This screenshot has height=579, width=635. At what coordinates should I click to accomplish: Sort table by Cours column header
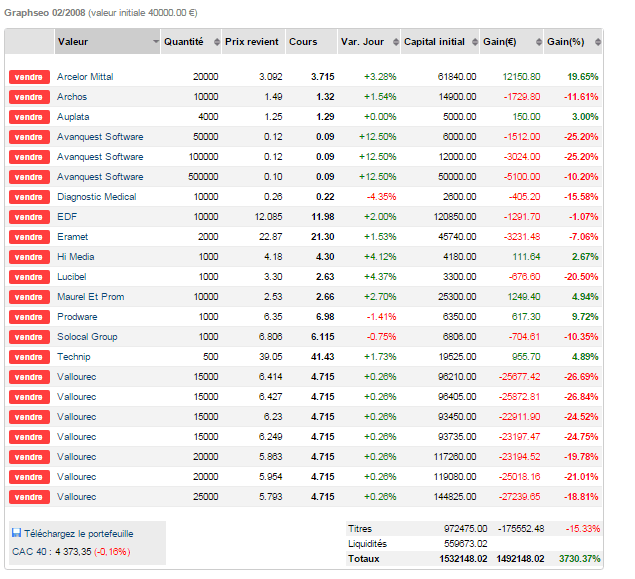[x=303, y=42]
